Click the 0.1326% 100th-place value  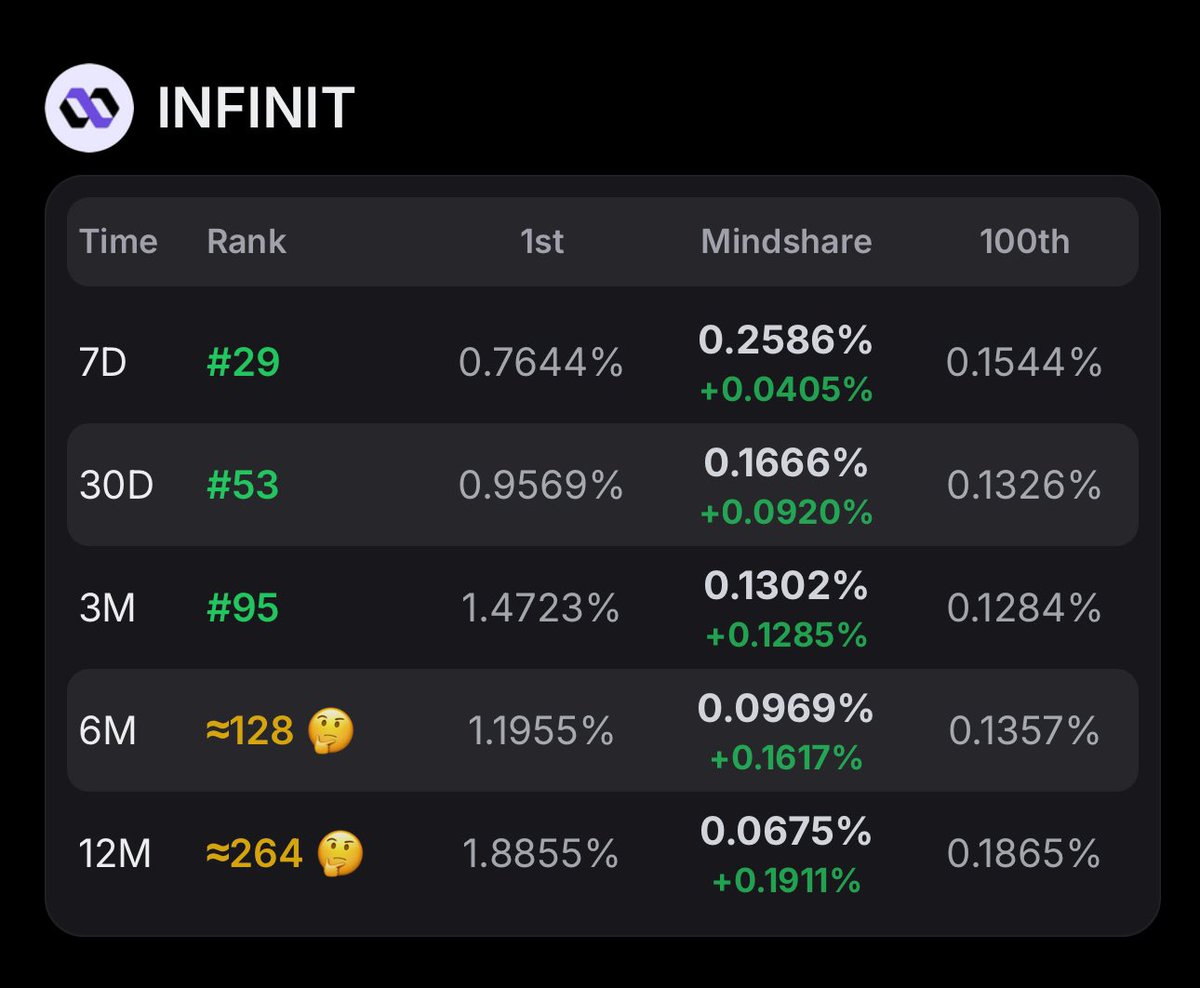coord(1025,485)
